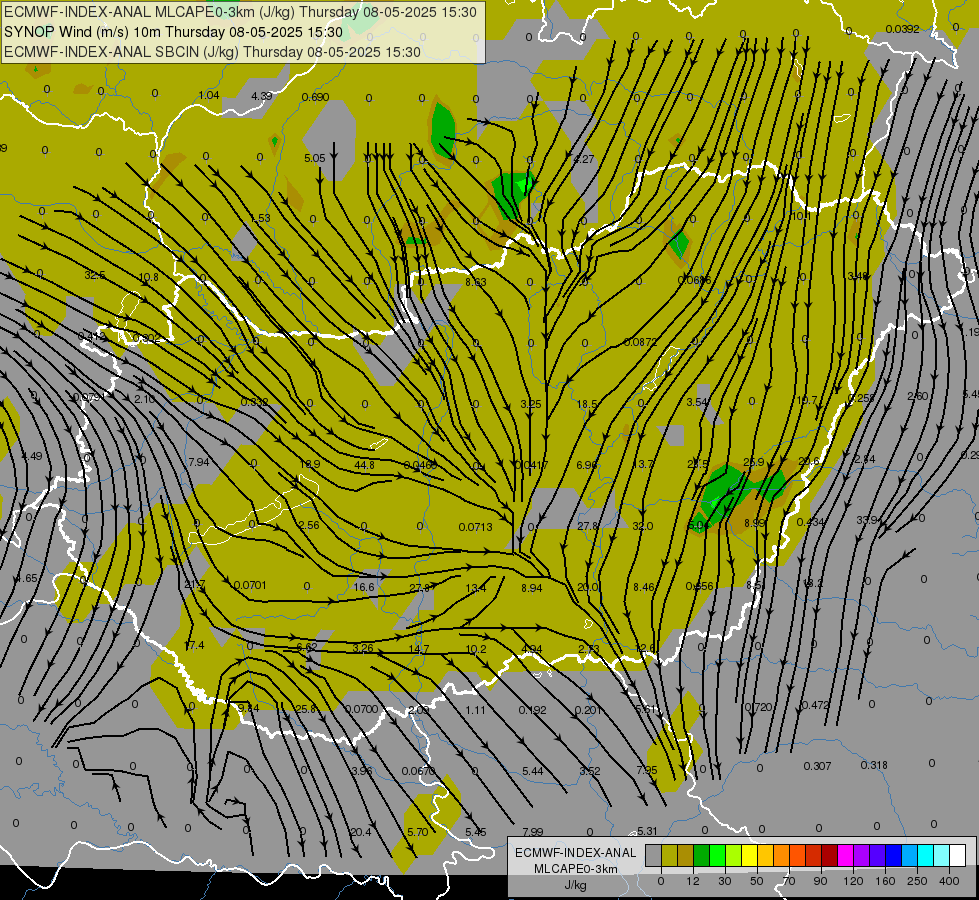Image resolution: width=979 pixels, height=900 pixels.
Task: Click the map value 0.0392
Action: point(902,29)
